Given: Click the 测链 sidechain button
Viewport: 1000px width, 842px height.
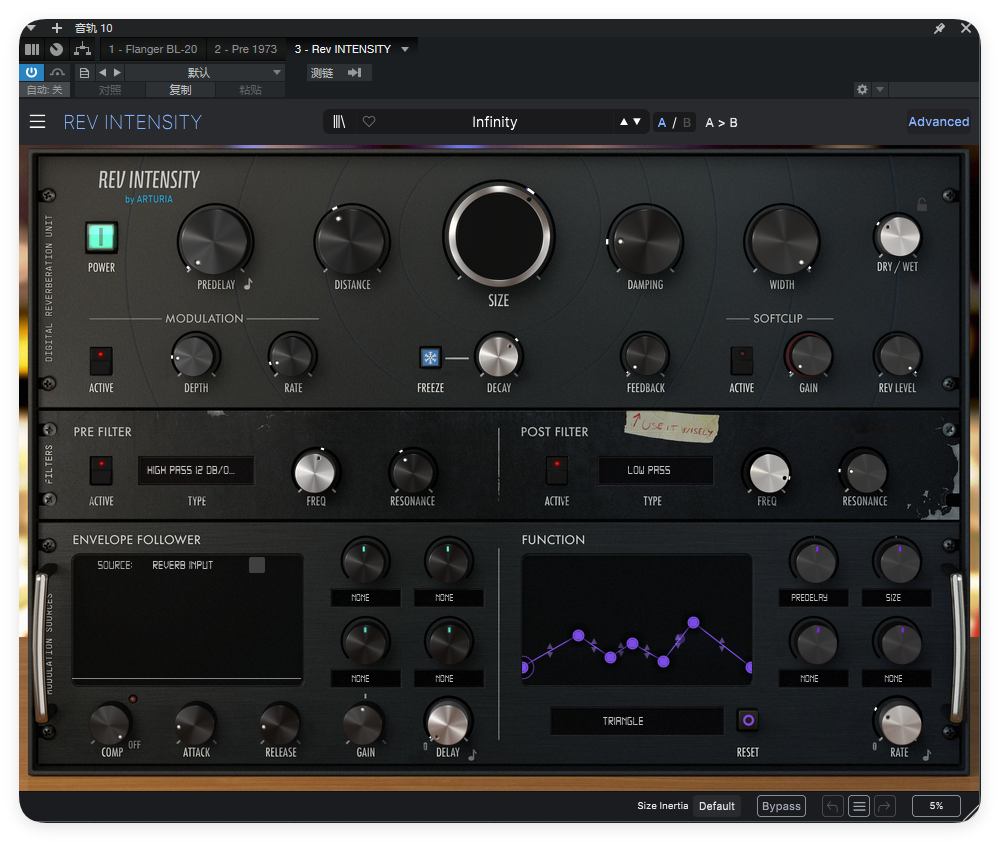Looking at the screenshot, I should point(322,73).
